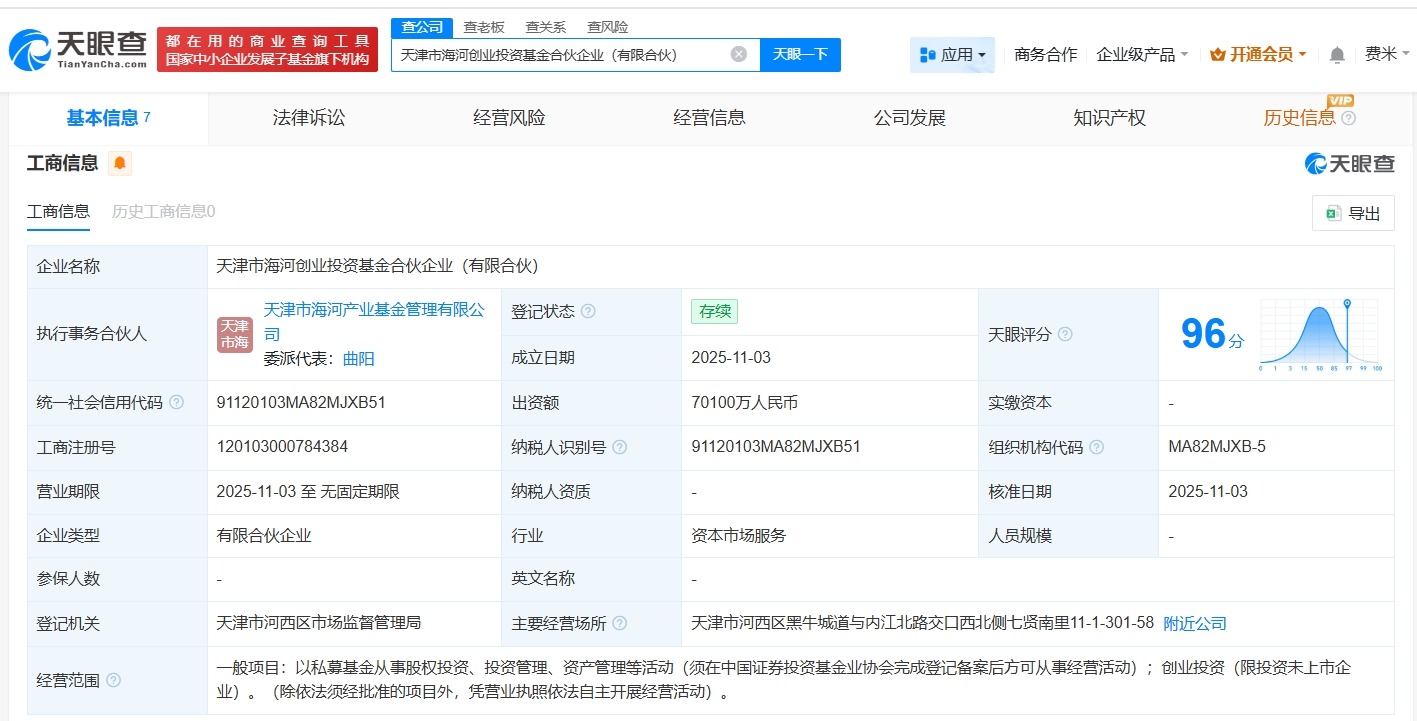This screenshot has height=721, width=1417.
Task: Open the 费米 account dropdown
Action: coord(1386,54)
